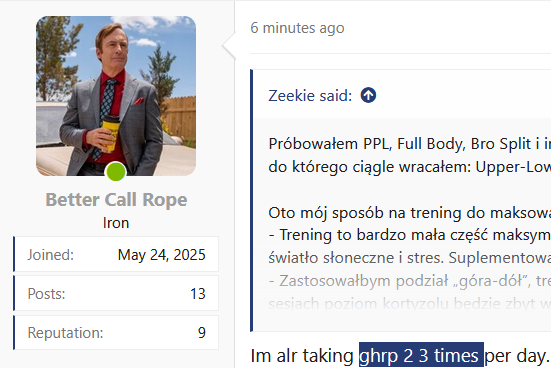Expand the faded quoted text block
This screenshot has height=368, width=551.
point(402,292)
